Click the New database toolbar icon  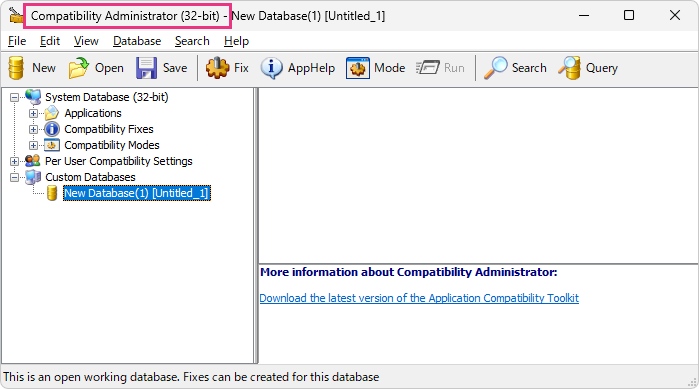[16, 68]
